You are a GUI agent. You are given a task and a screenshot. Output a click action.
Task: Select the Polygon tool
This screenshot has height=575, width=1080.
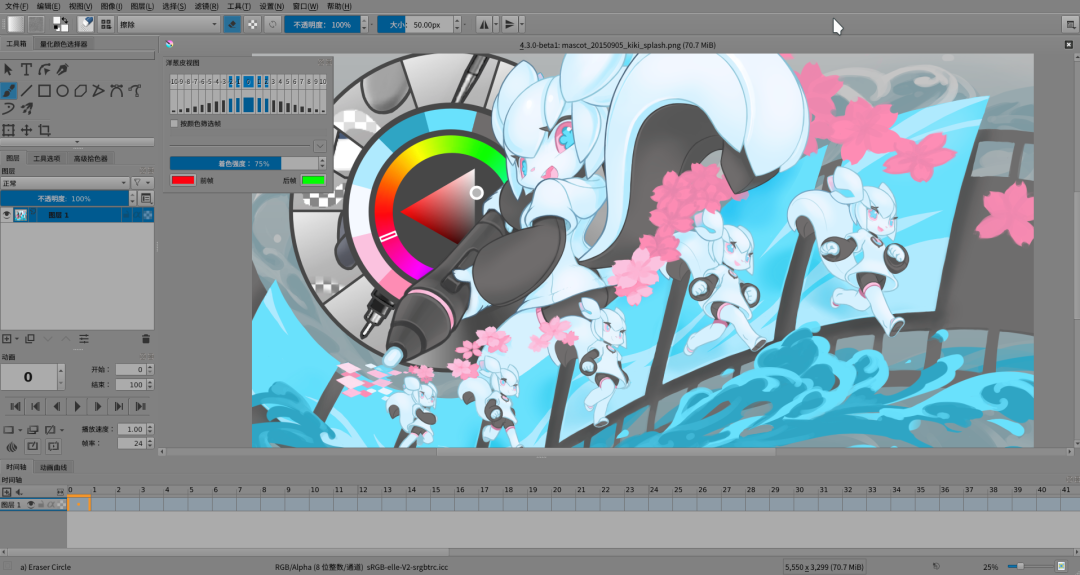(x=81, y=90)
